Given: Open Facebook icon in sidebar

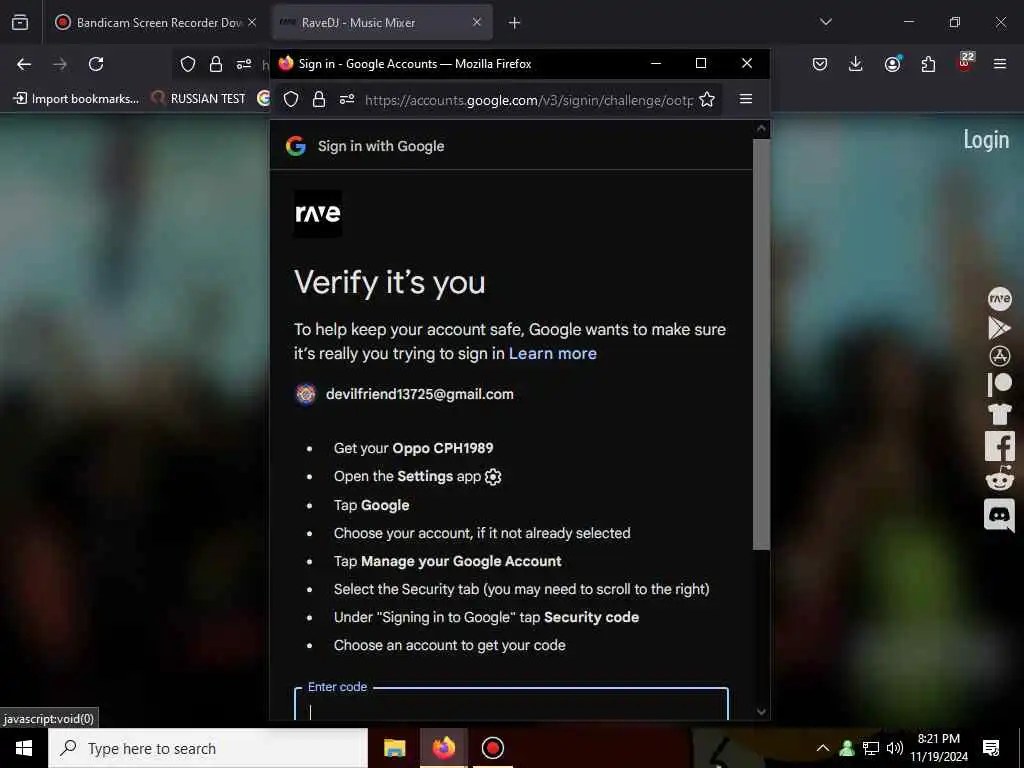Looking at the screenshot, I should click(999, 446).
